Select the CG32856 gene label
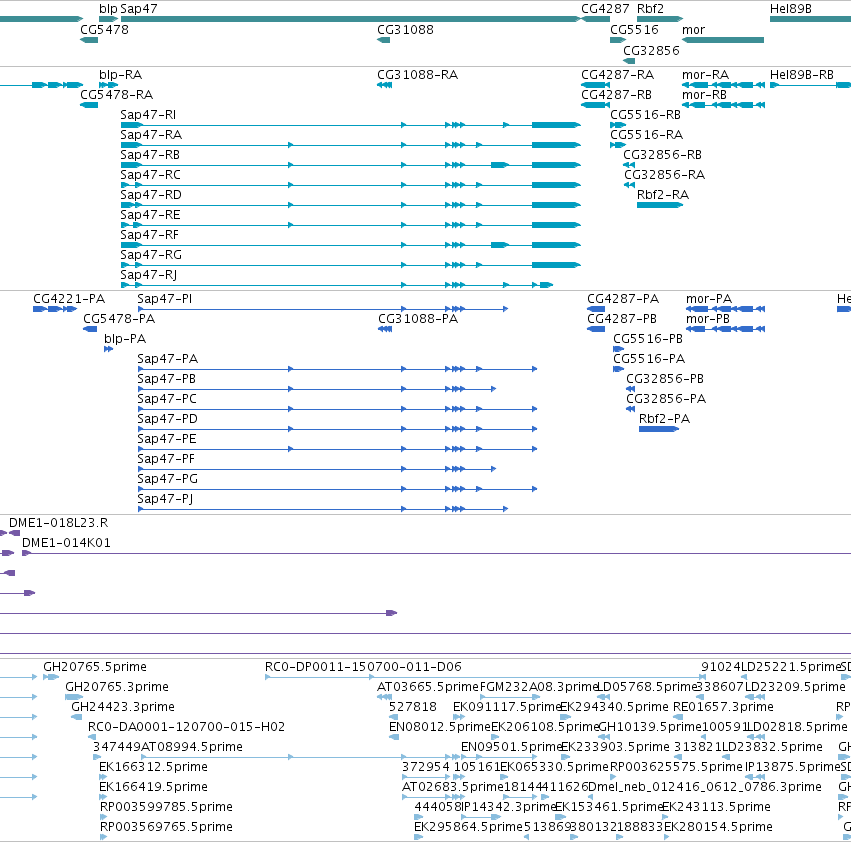Screen dimensions: 851x842 coord(651,51)
